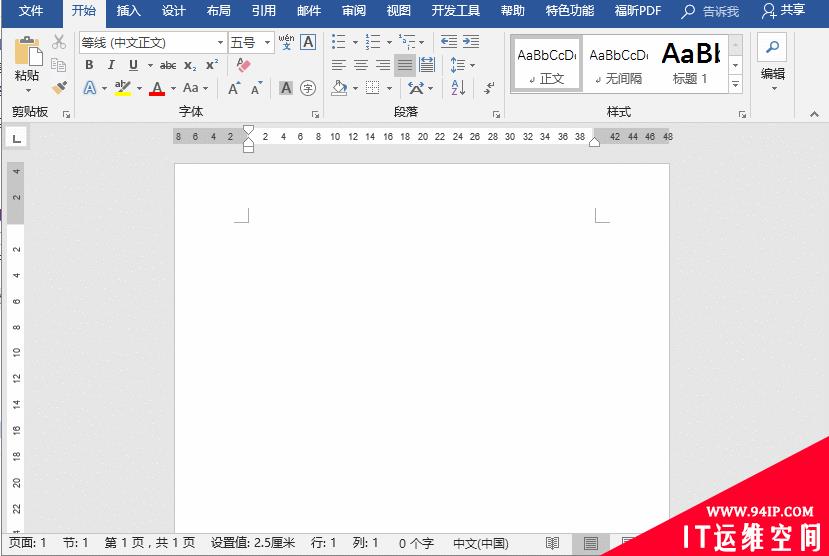Viewport: 829px width, 556px height.
Task: Open the change case (Aa) dropdown
Action: (x=195, y=88)
